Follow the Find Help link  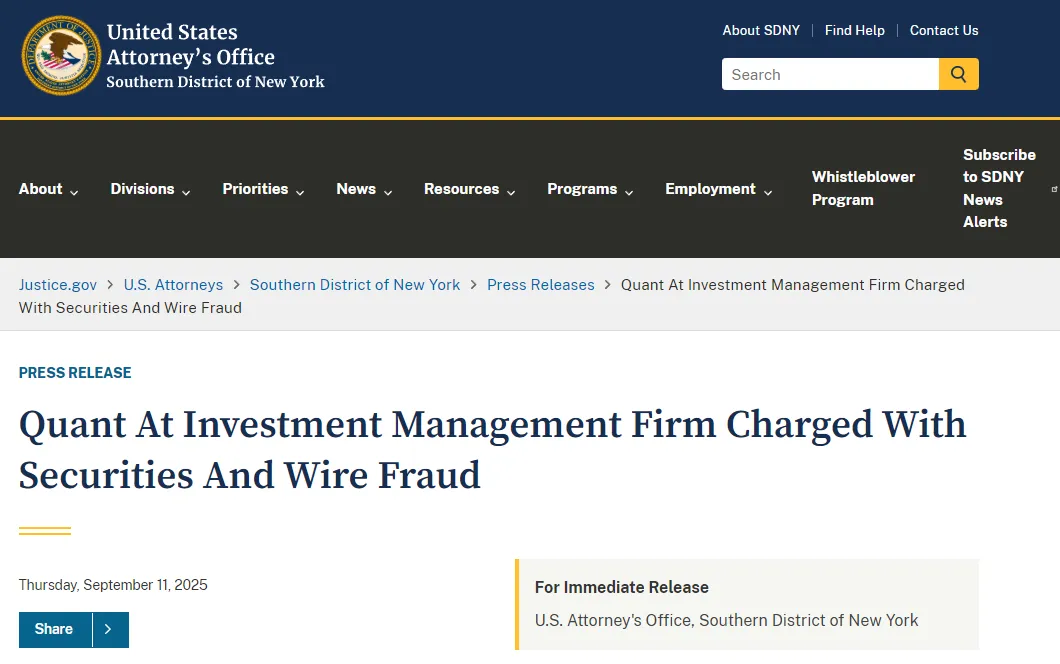854,30
